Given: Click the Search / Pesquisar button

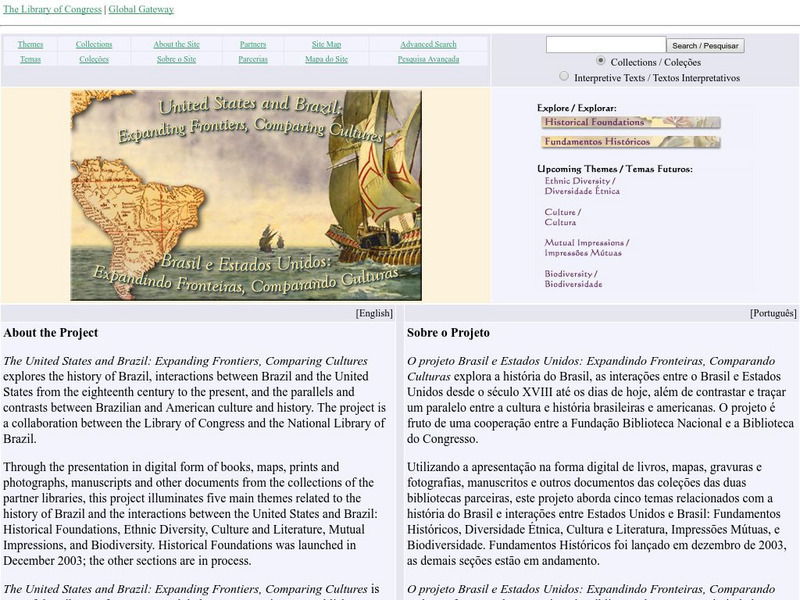Looking at the screenshot, I should coord(704,44).
